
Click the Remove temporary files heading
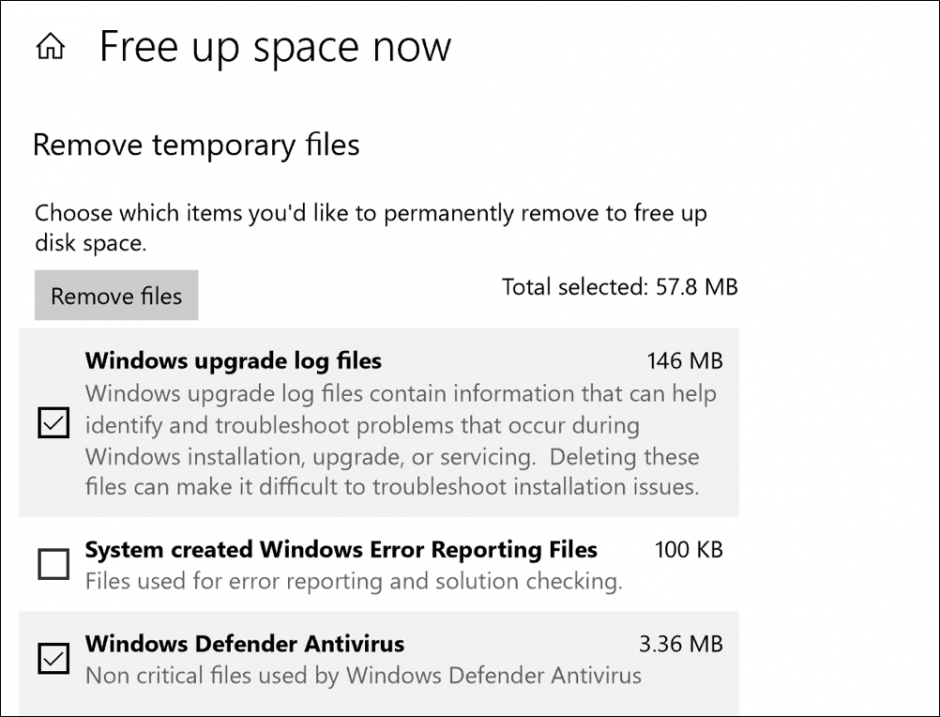click(197, 145)
